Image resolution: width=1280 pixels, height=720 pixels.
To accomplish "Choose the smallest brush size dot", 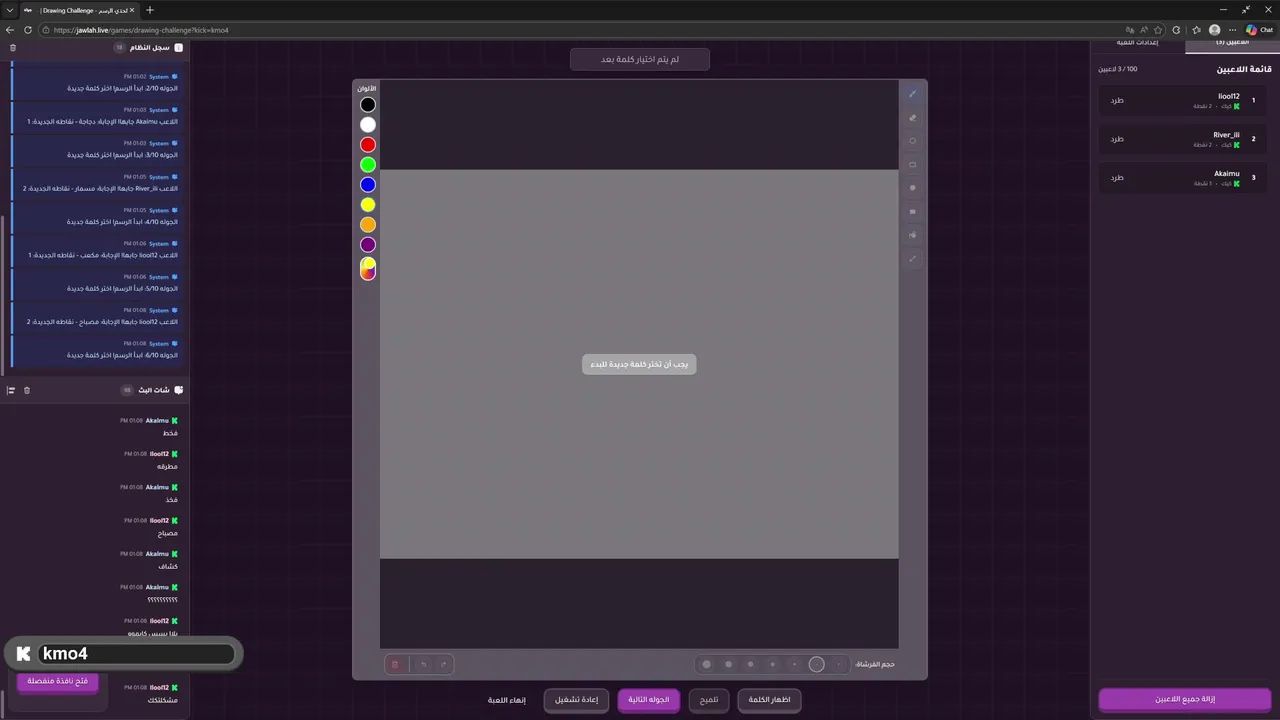I will 839,664.
